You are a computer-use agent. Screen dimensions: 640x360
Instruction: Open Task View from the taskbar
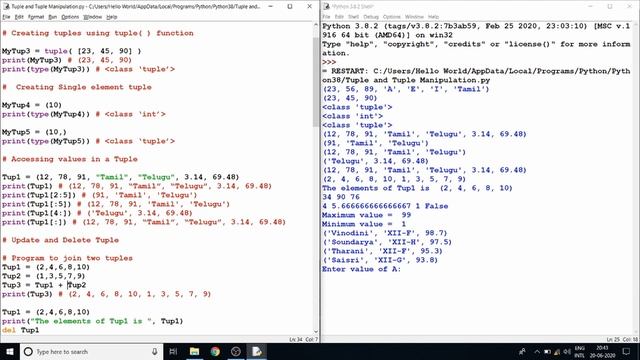point(173,351)
